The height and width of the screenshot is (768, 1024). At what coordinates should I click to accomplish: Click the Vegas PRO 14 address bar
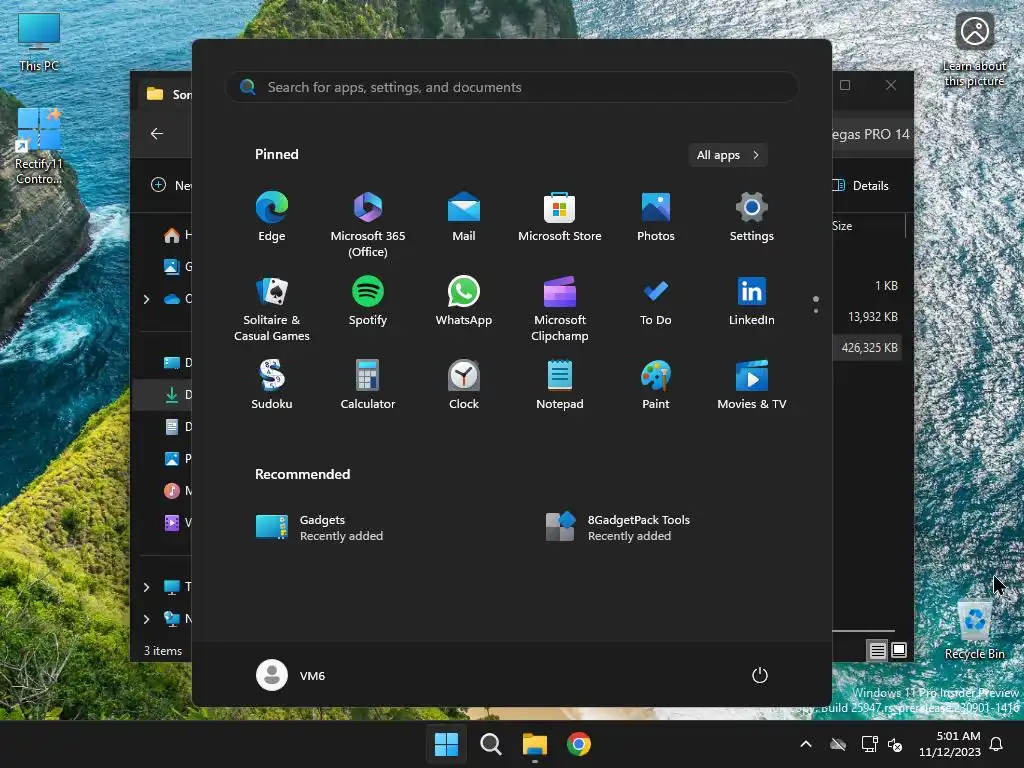point(872,134)
